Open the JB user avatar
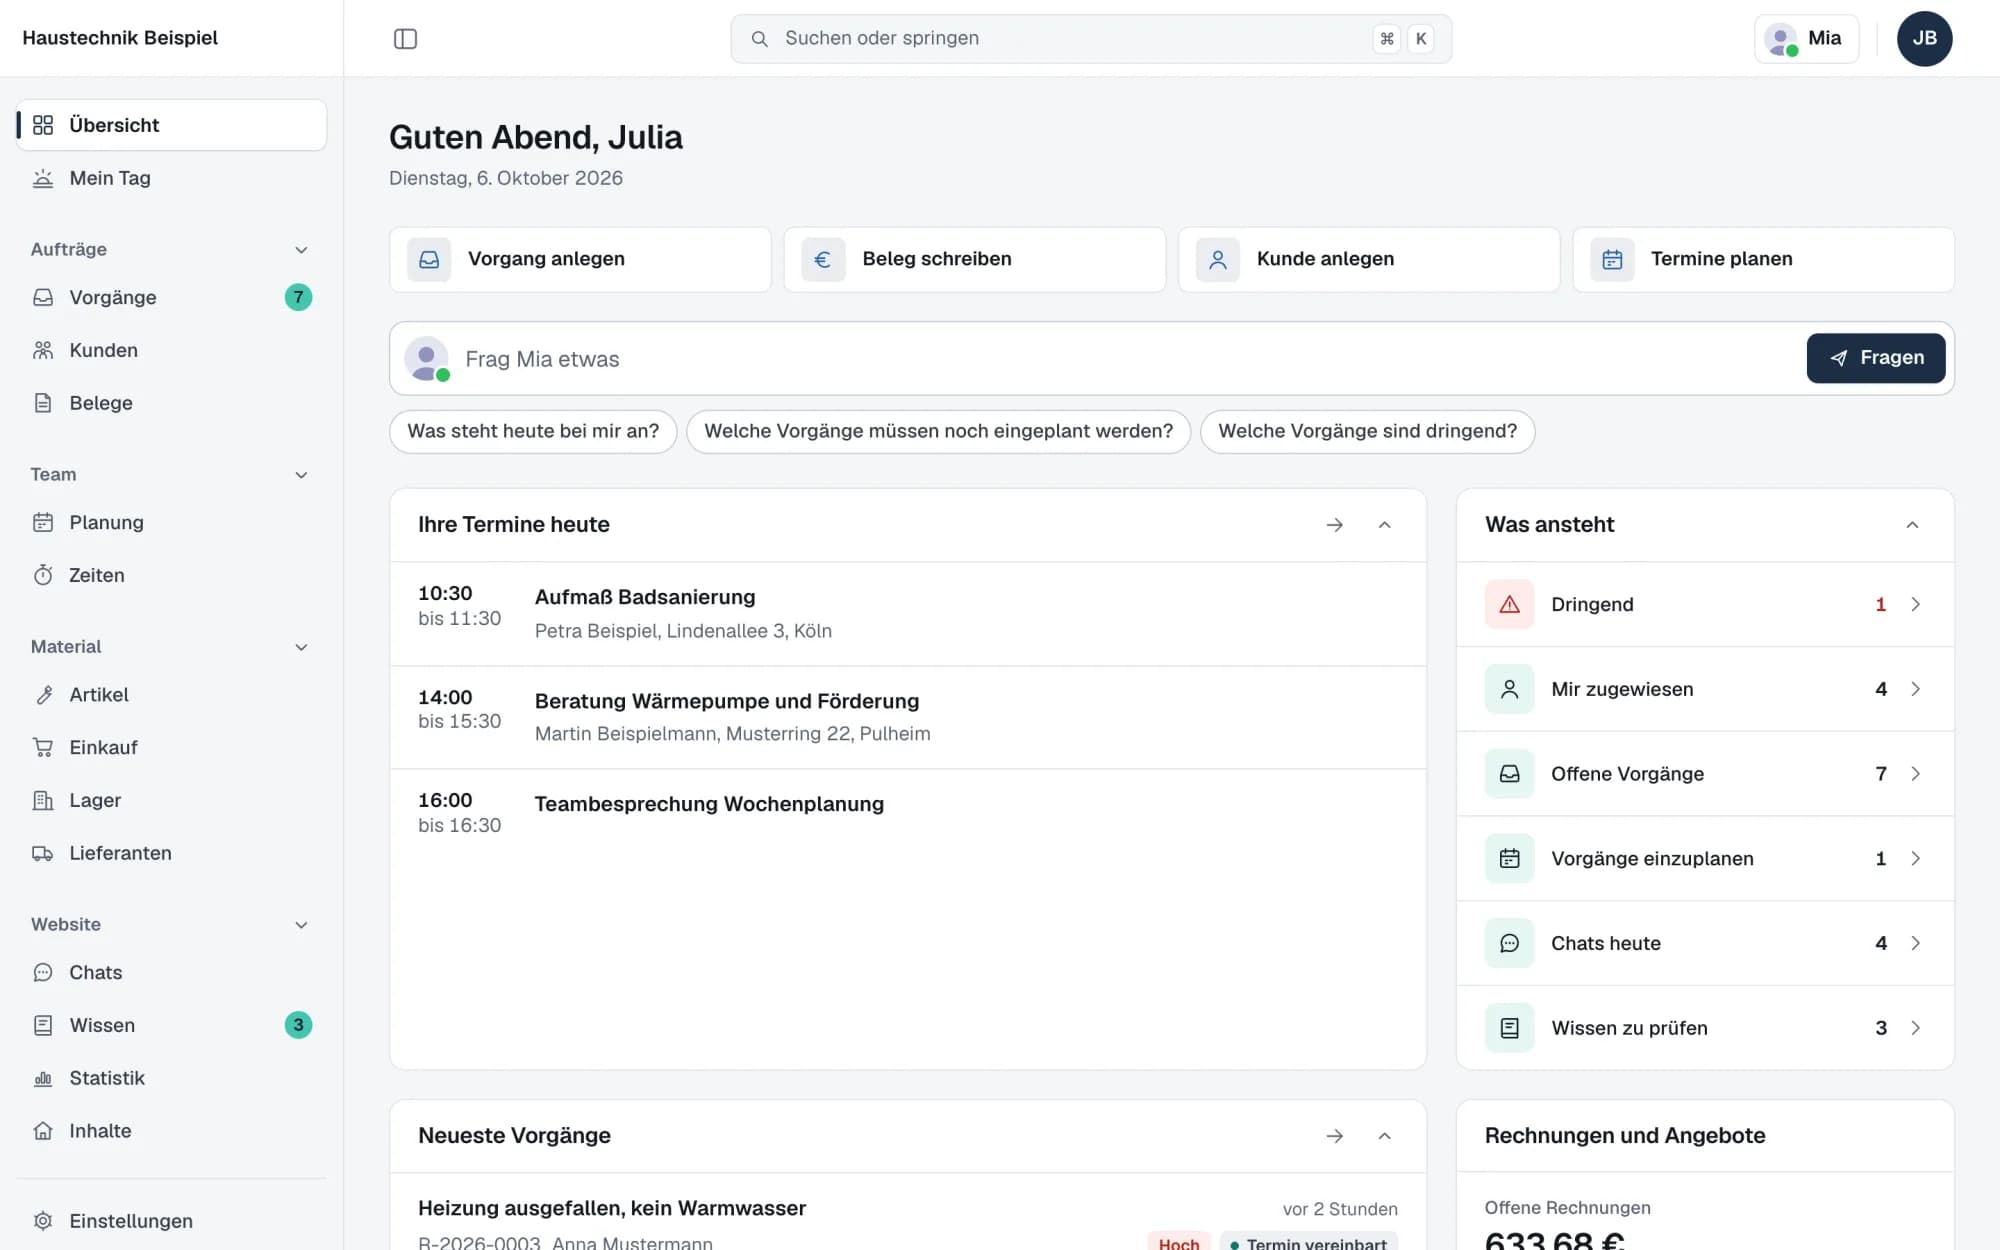 (1924, 38)
